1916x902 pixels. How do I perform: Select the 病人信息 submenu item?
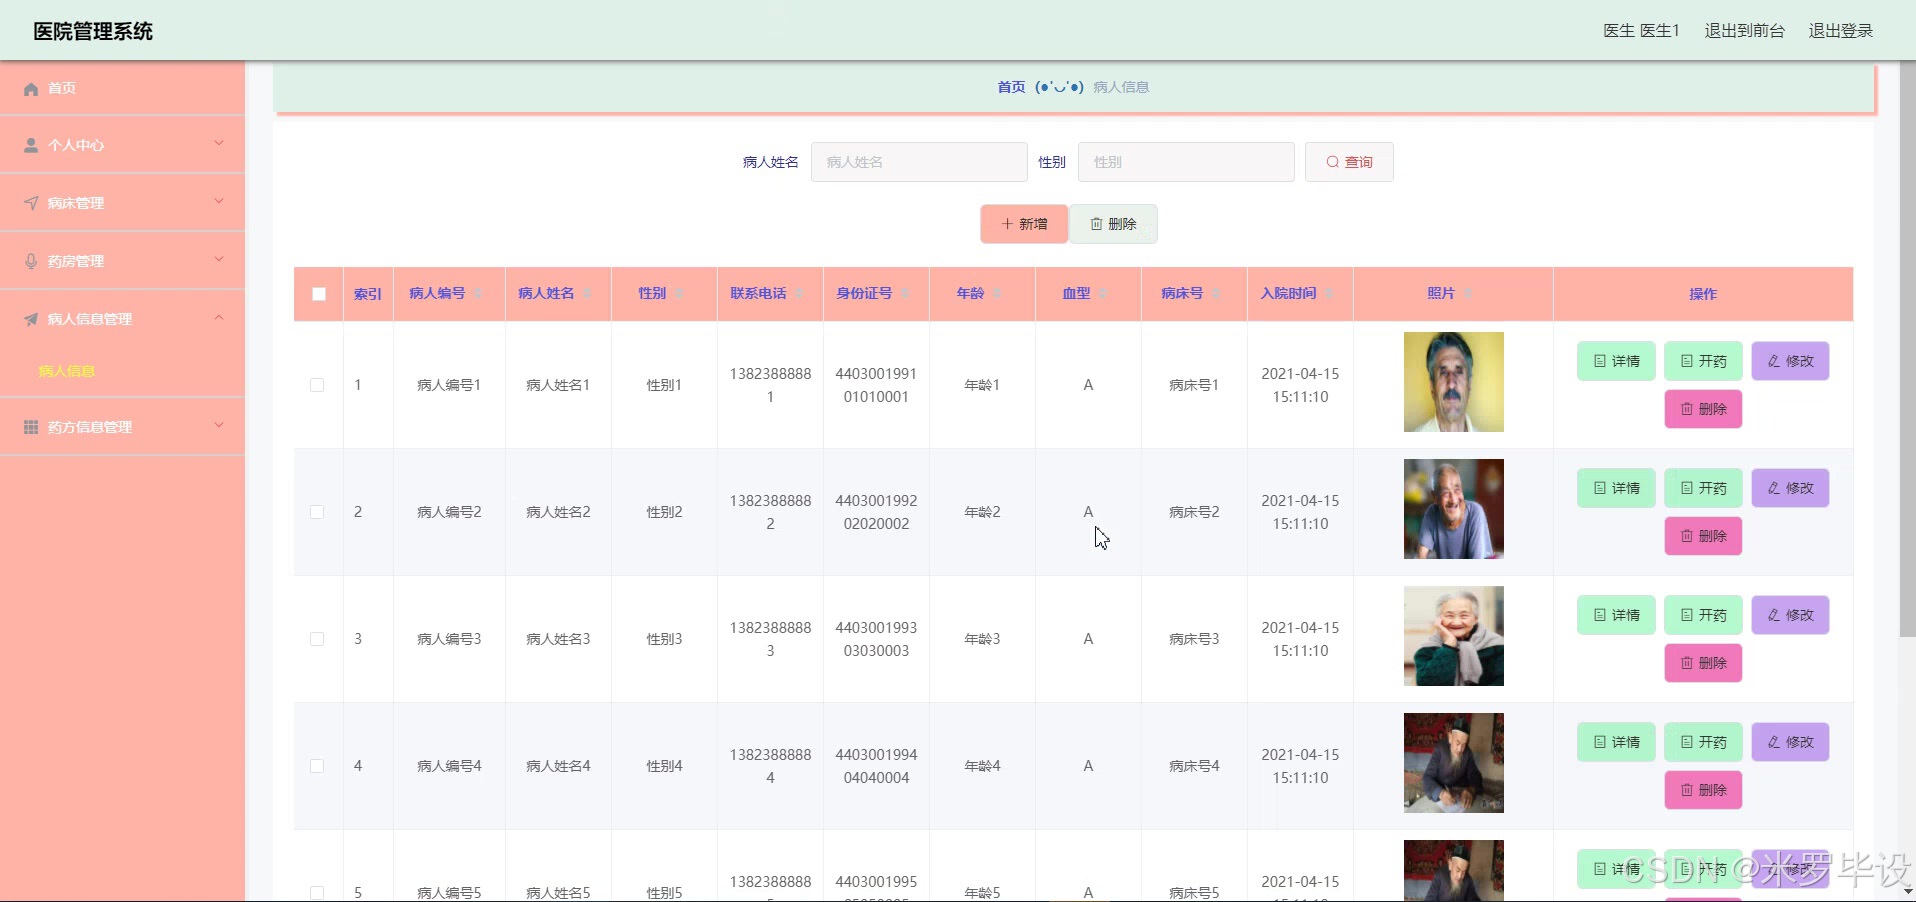pyautogui.click(x=122, y=371)
